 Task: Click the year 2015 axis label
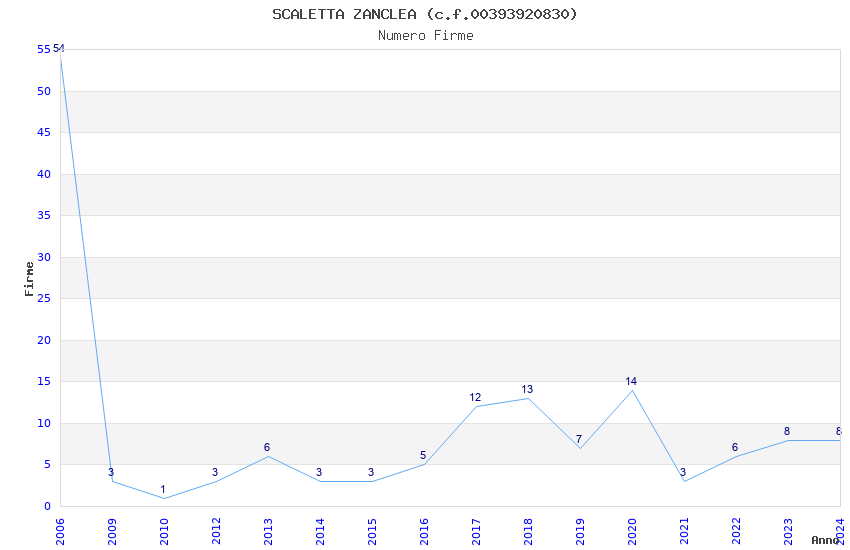point(372,532)
